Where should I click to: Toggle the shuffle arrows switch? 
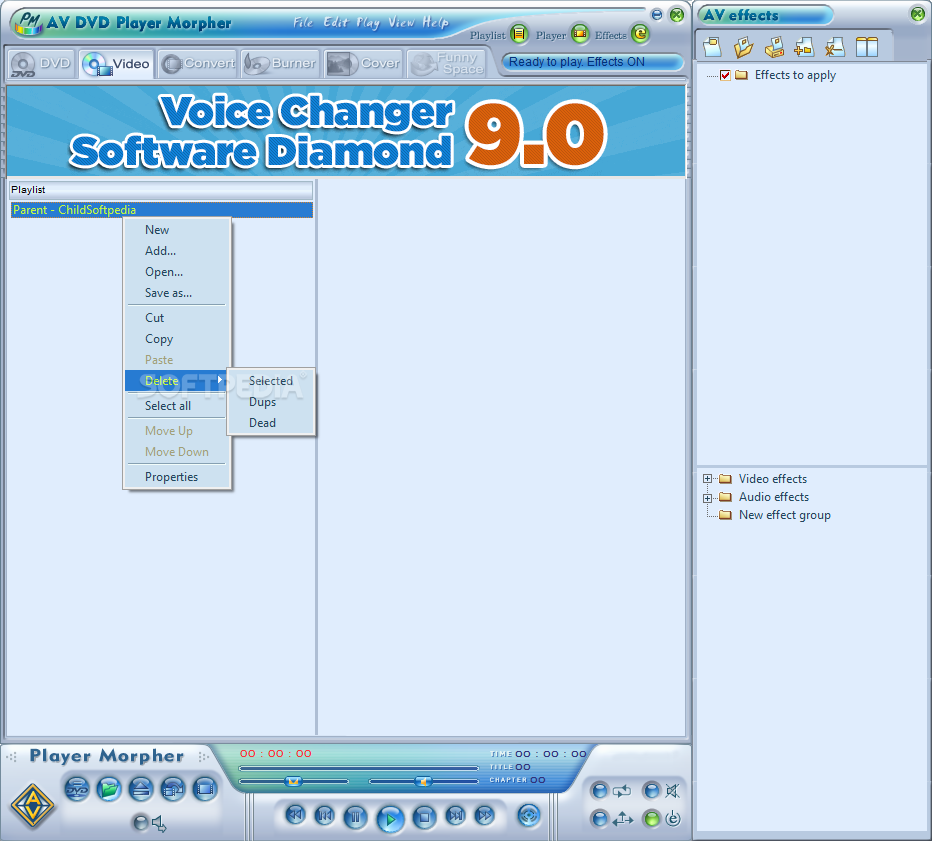[600, 819]
